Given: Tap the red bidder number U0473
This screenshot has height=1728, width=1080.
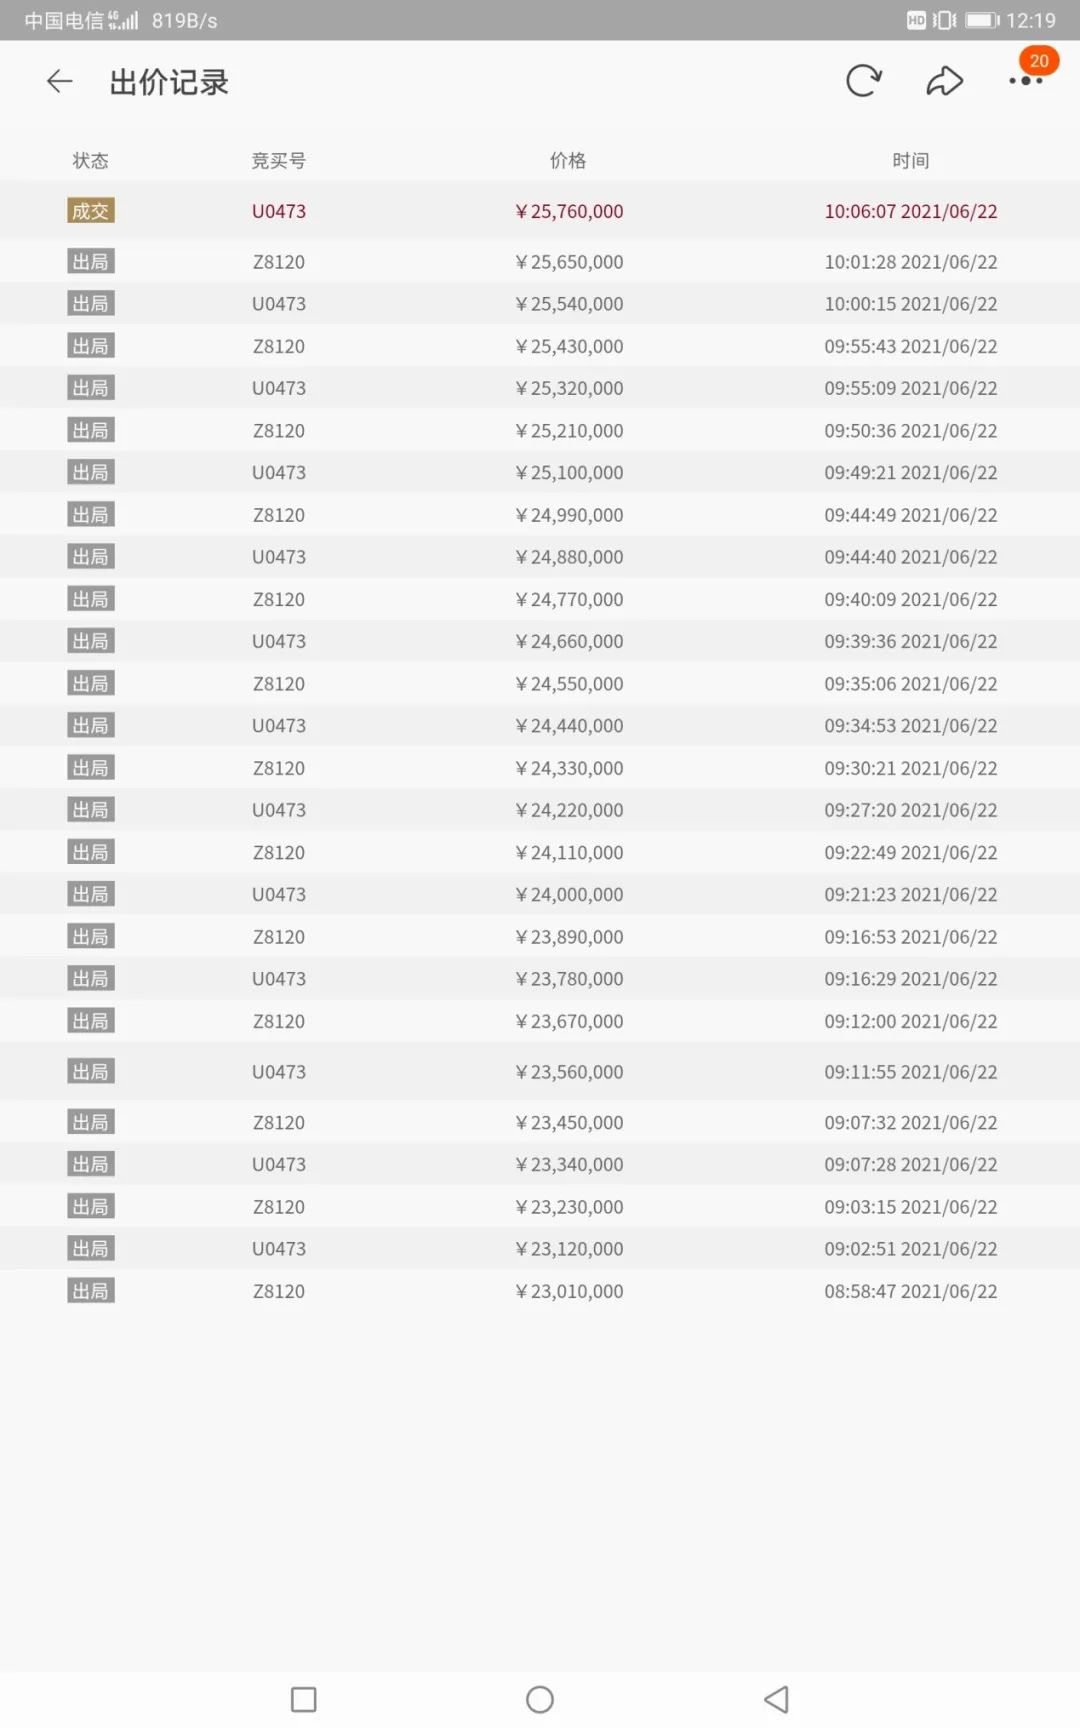Looking at the screenshot, I should [279, 211].
